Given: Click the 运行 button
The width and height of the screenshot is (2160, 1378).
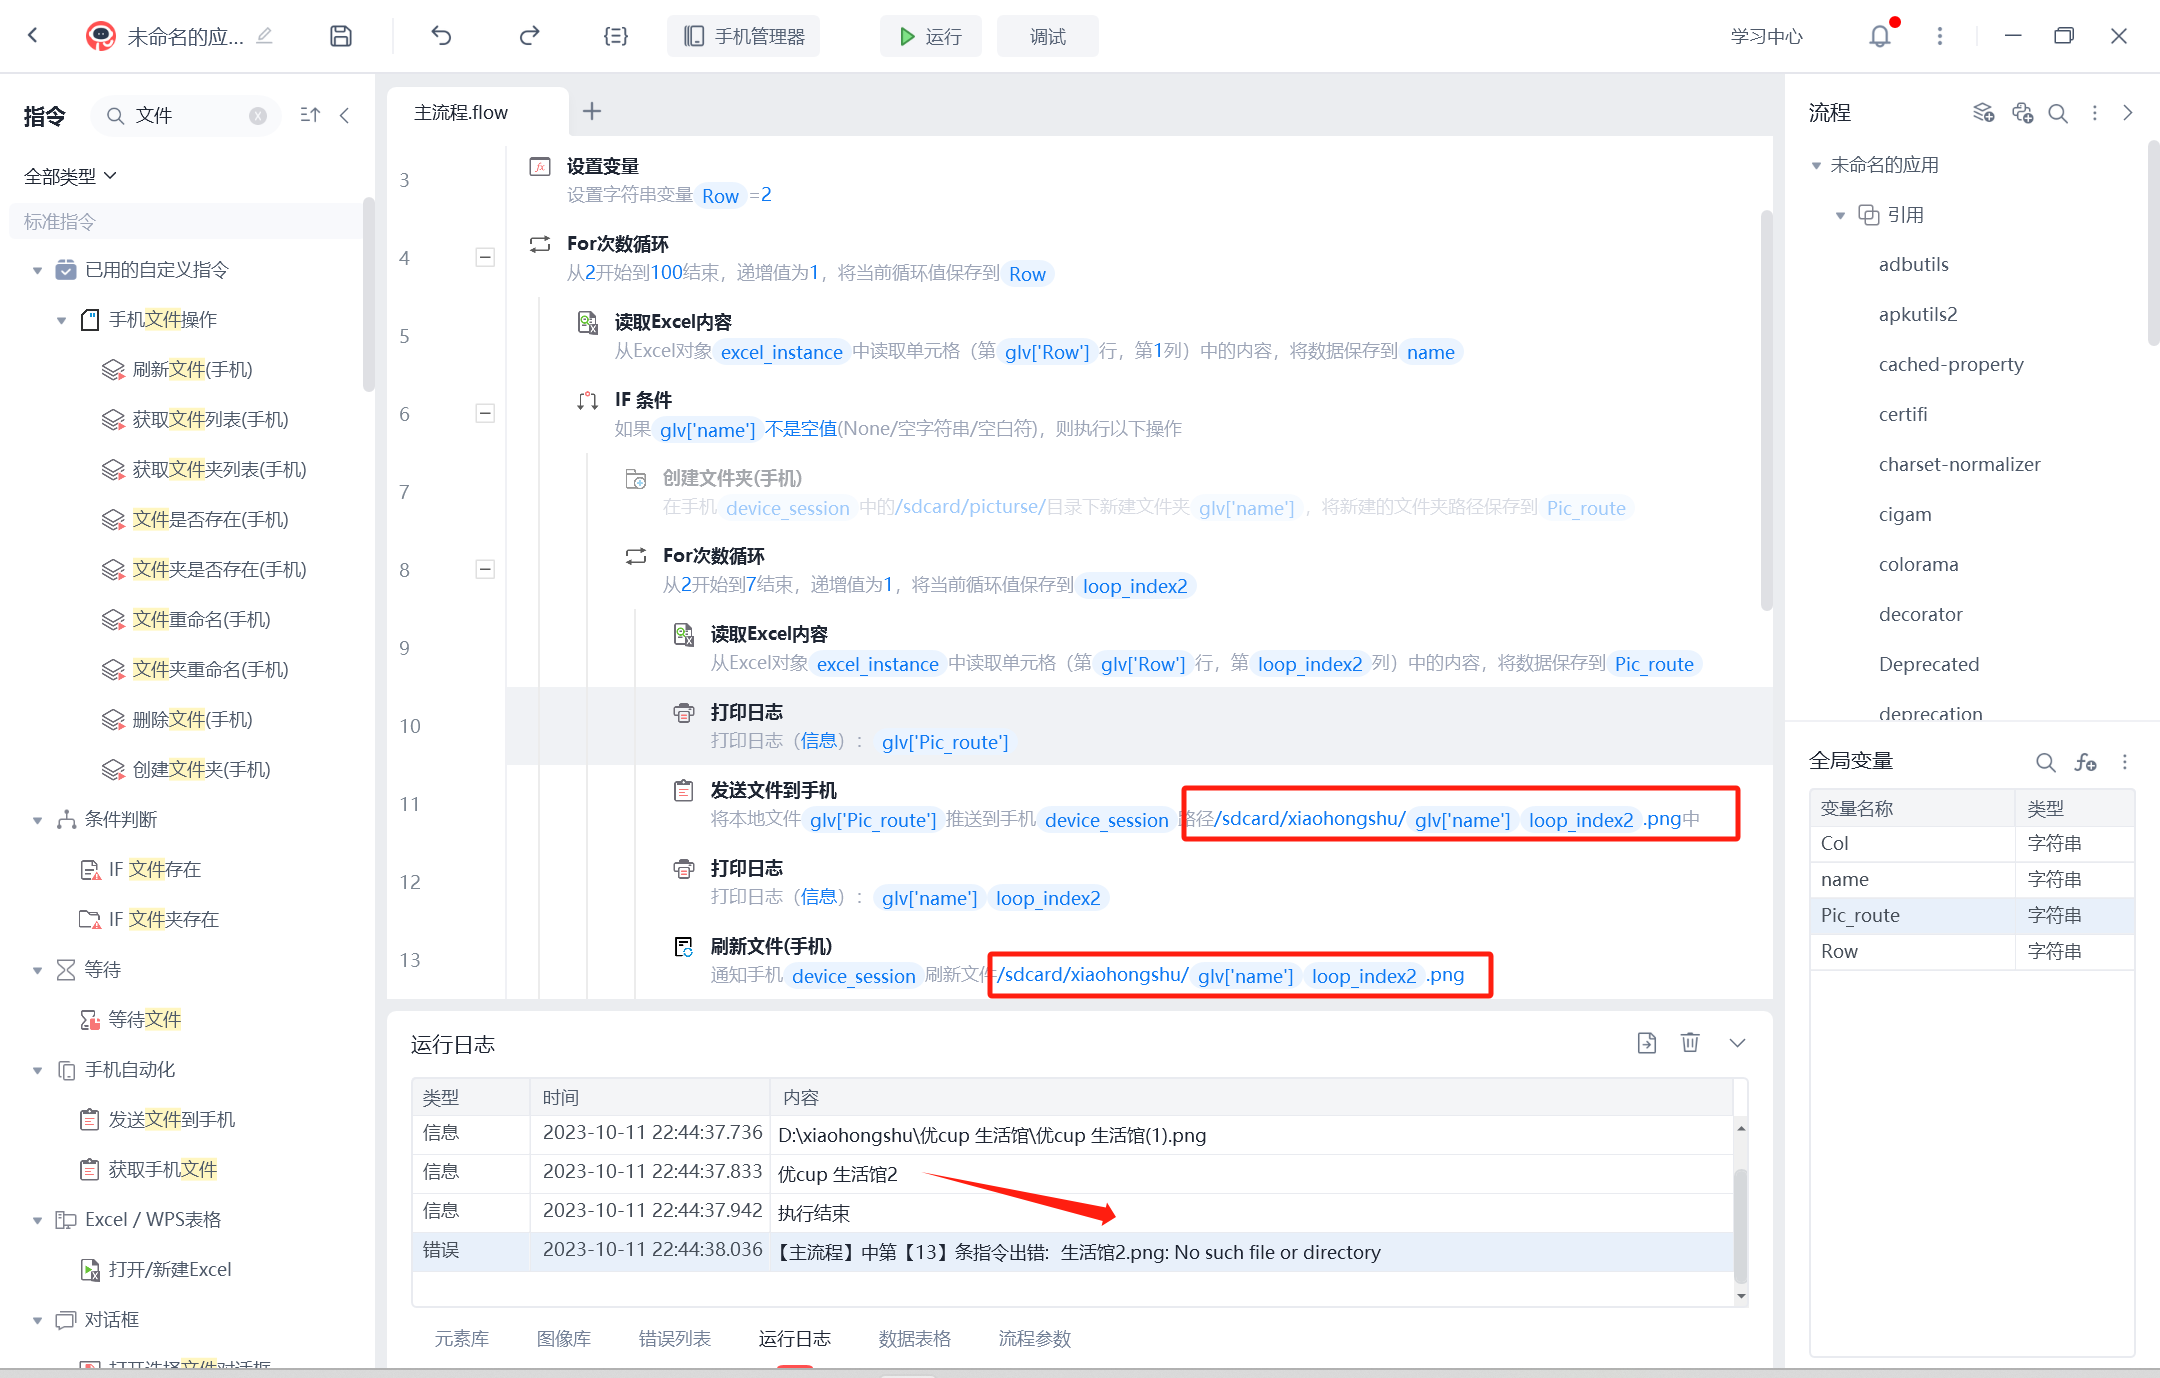Looking at the screenshot, I should 930,36.
